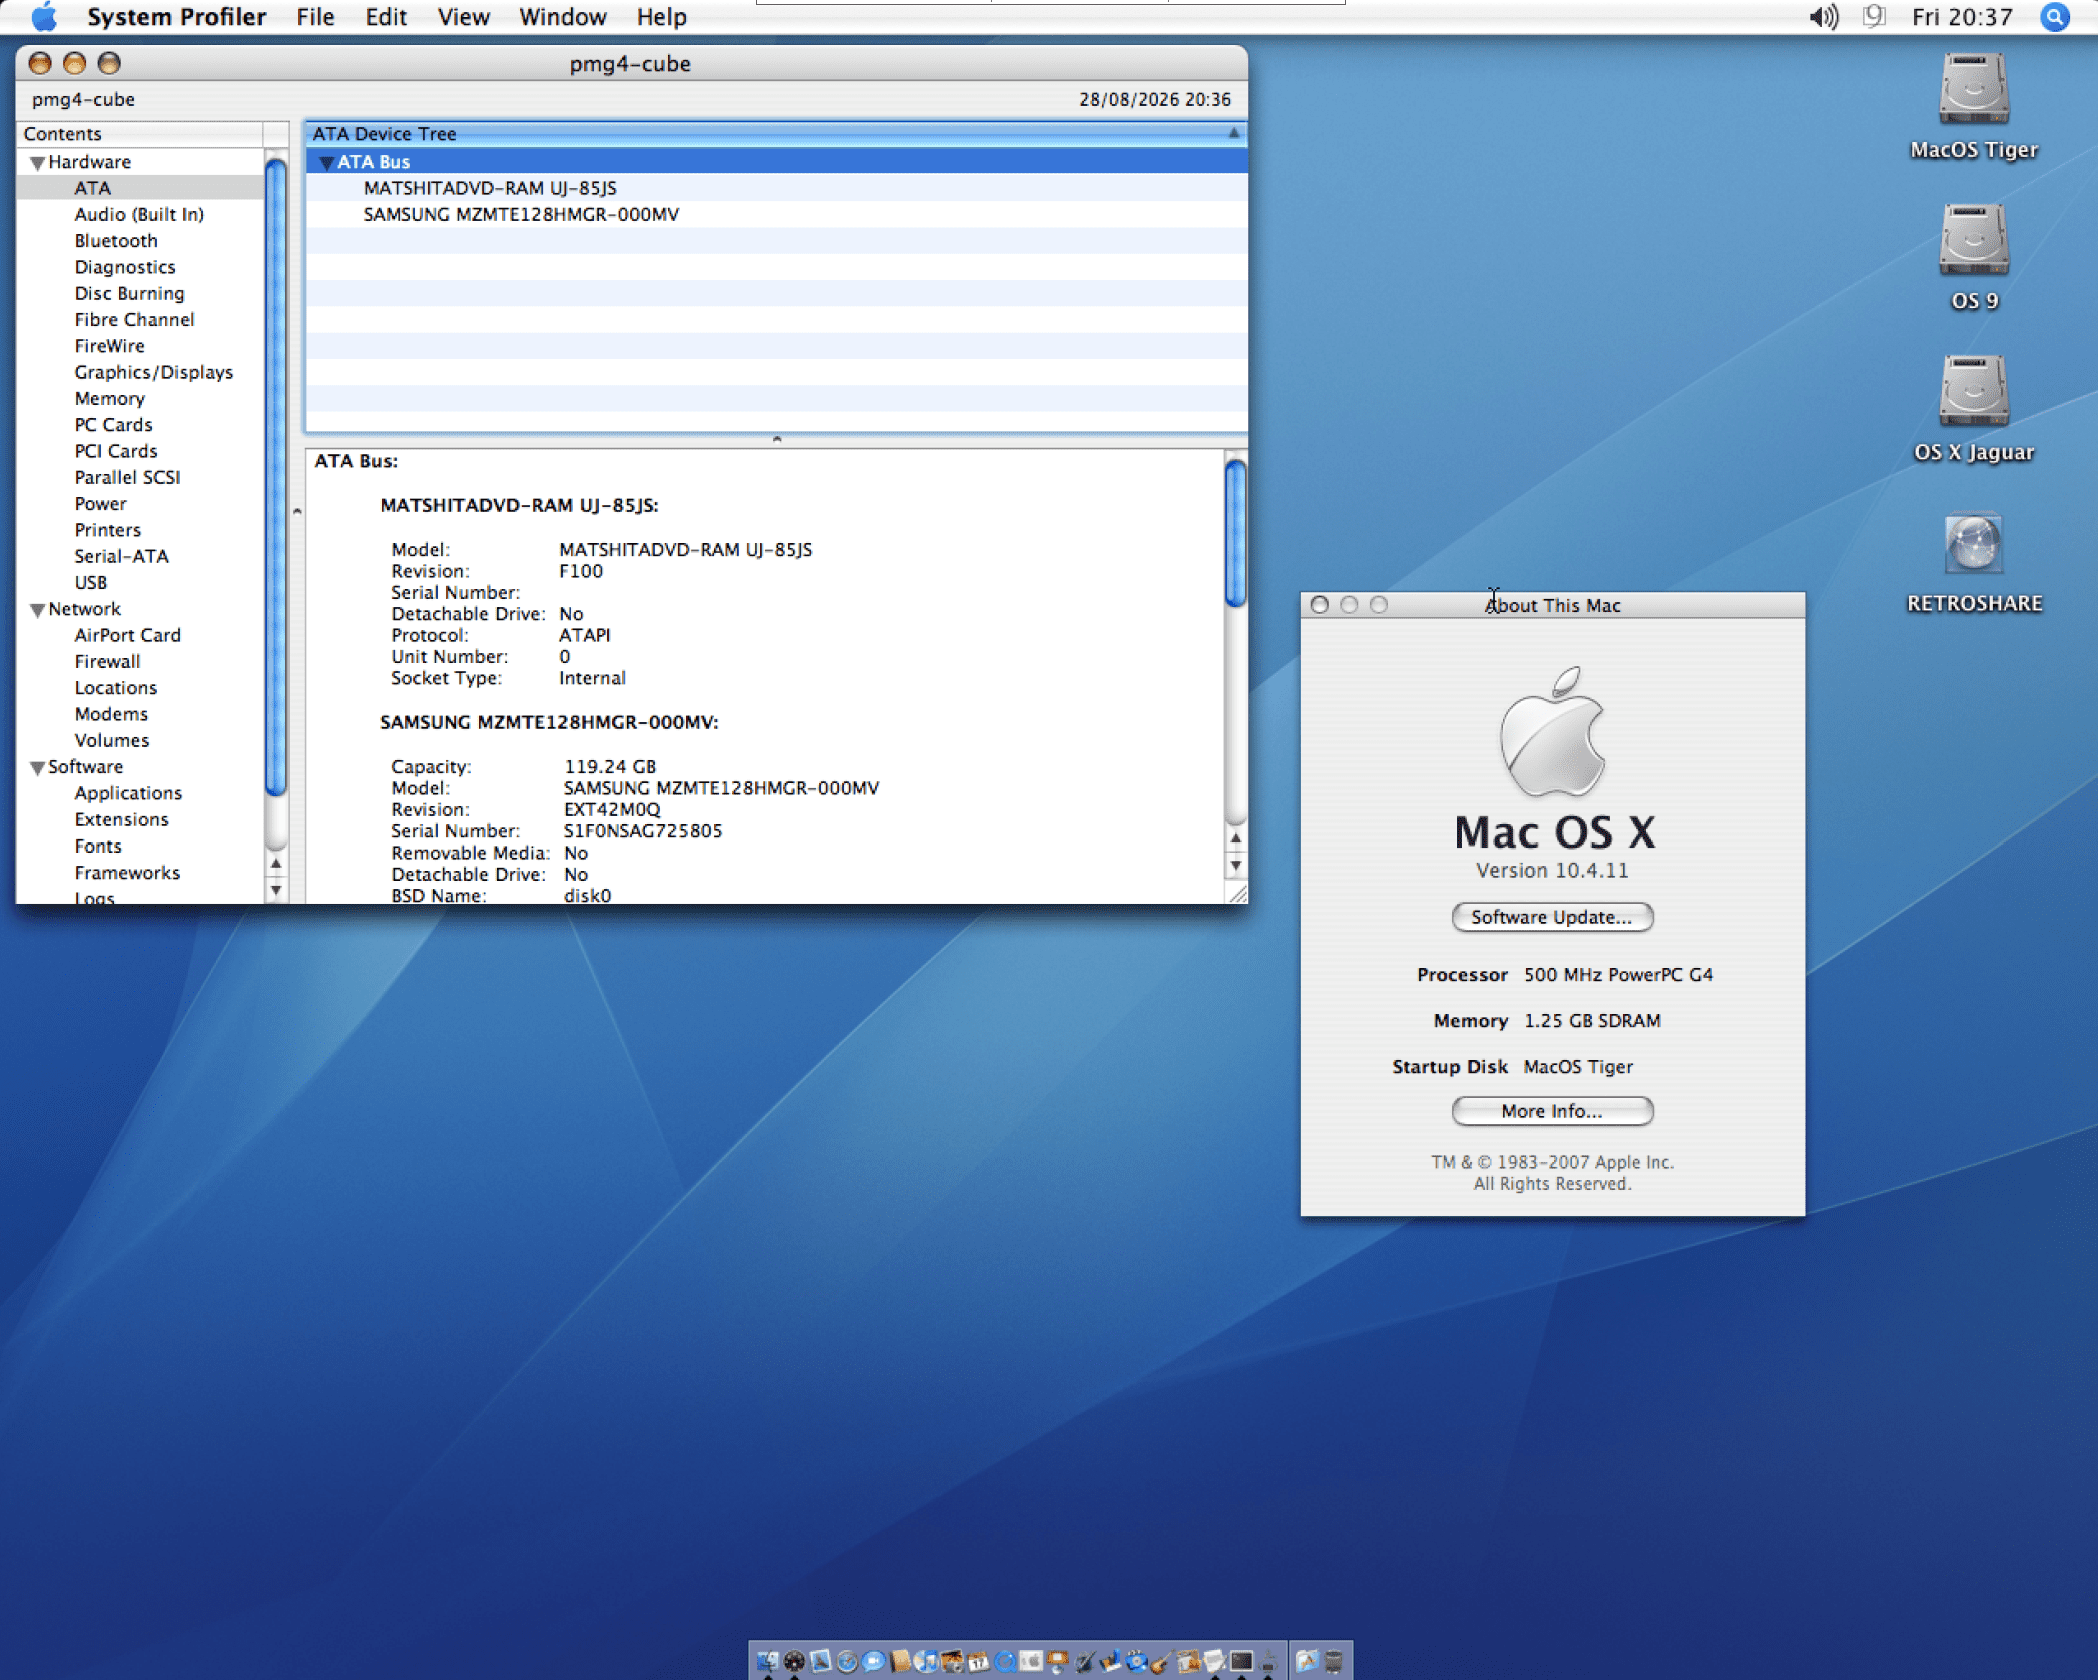Viewport: 2098px width, 1680px height.
Task: Select Audio (Built In) in Contents
Action: coord(139,214)
